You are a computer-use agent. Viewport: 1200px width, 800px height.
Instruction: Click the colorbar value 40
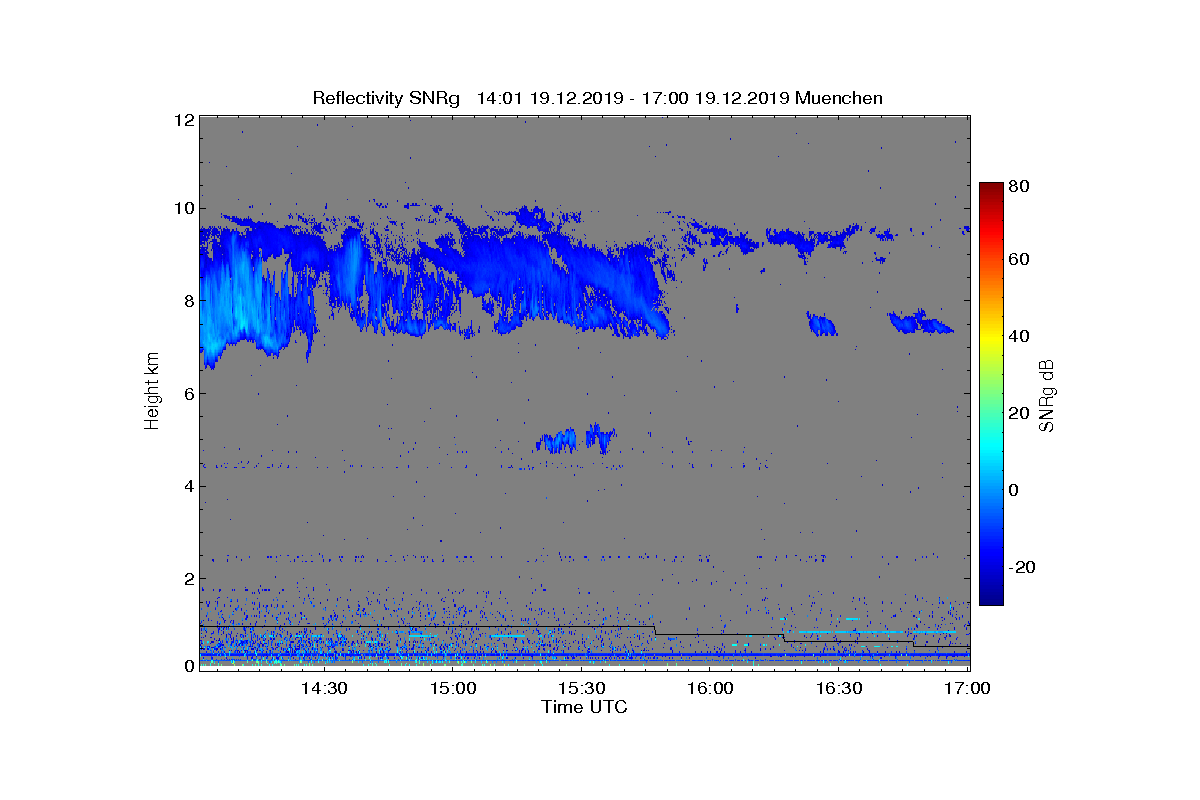pos(1020,336)
